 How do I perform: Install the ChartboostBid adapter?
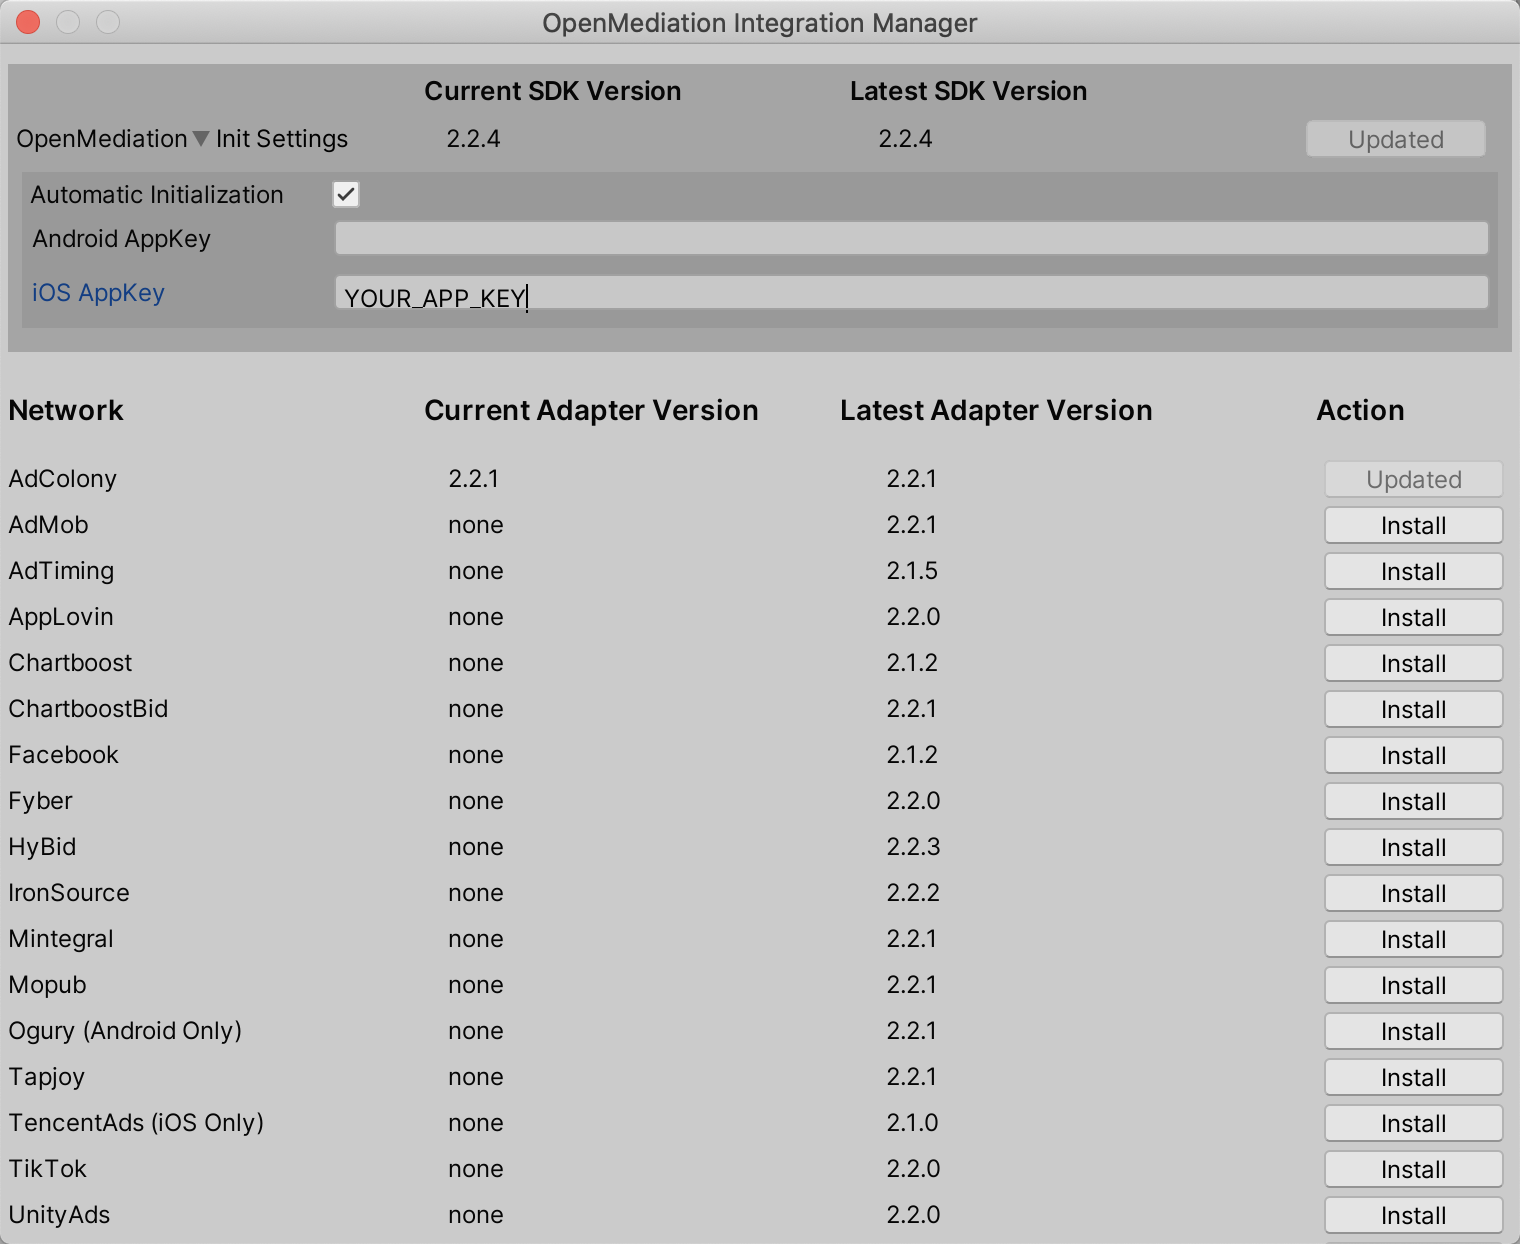(1413, 709)
